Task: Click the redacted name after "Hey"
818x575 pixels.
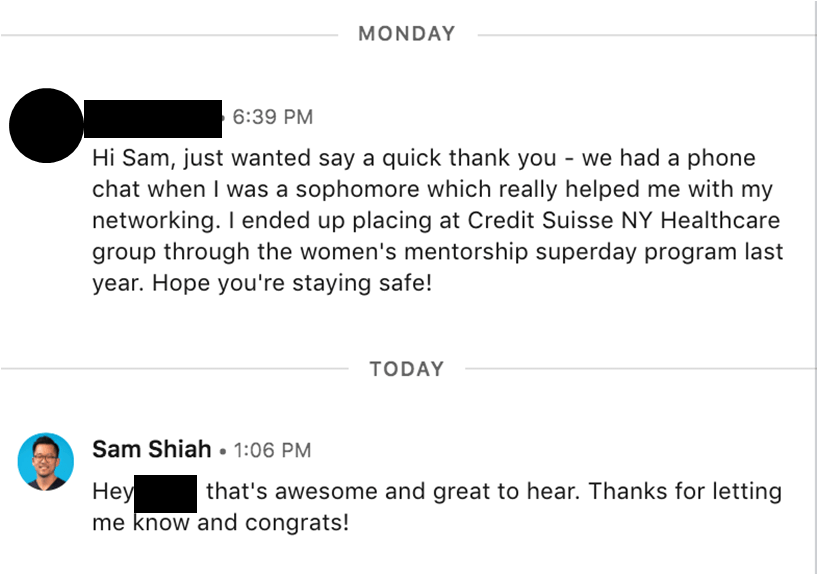Action: [x=165, y=494]
